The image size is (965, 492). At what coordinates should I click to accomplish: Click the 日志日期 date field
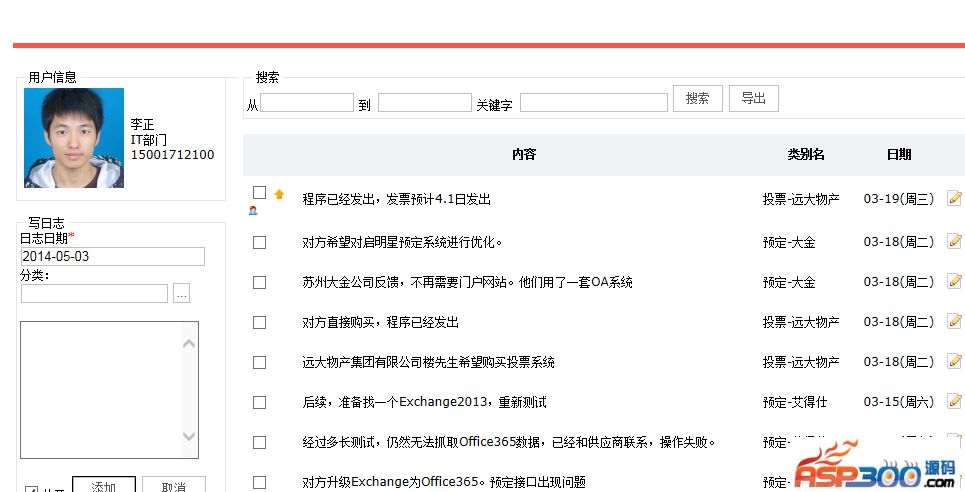click(x=112, y=257)
